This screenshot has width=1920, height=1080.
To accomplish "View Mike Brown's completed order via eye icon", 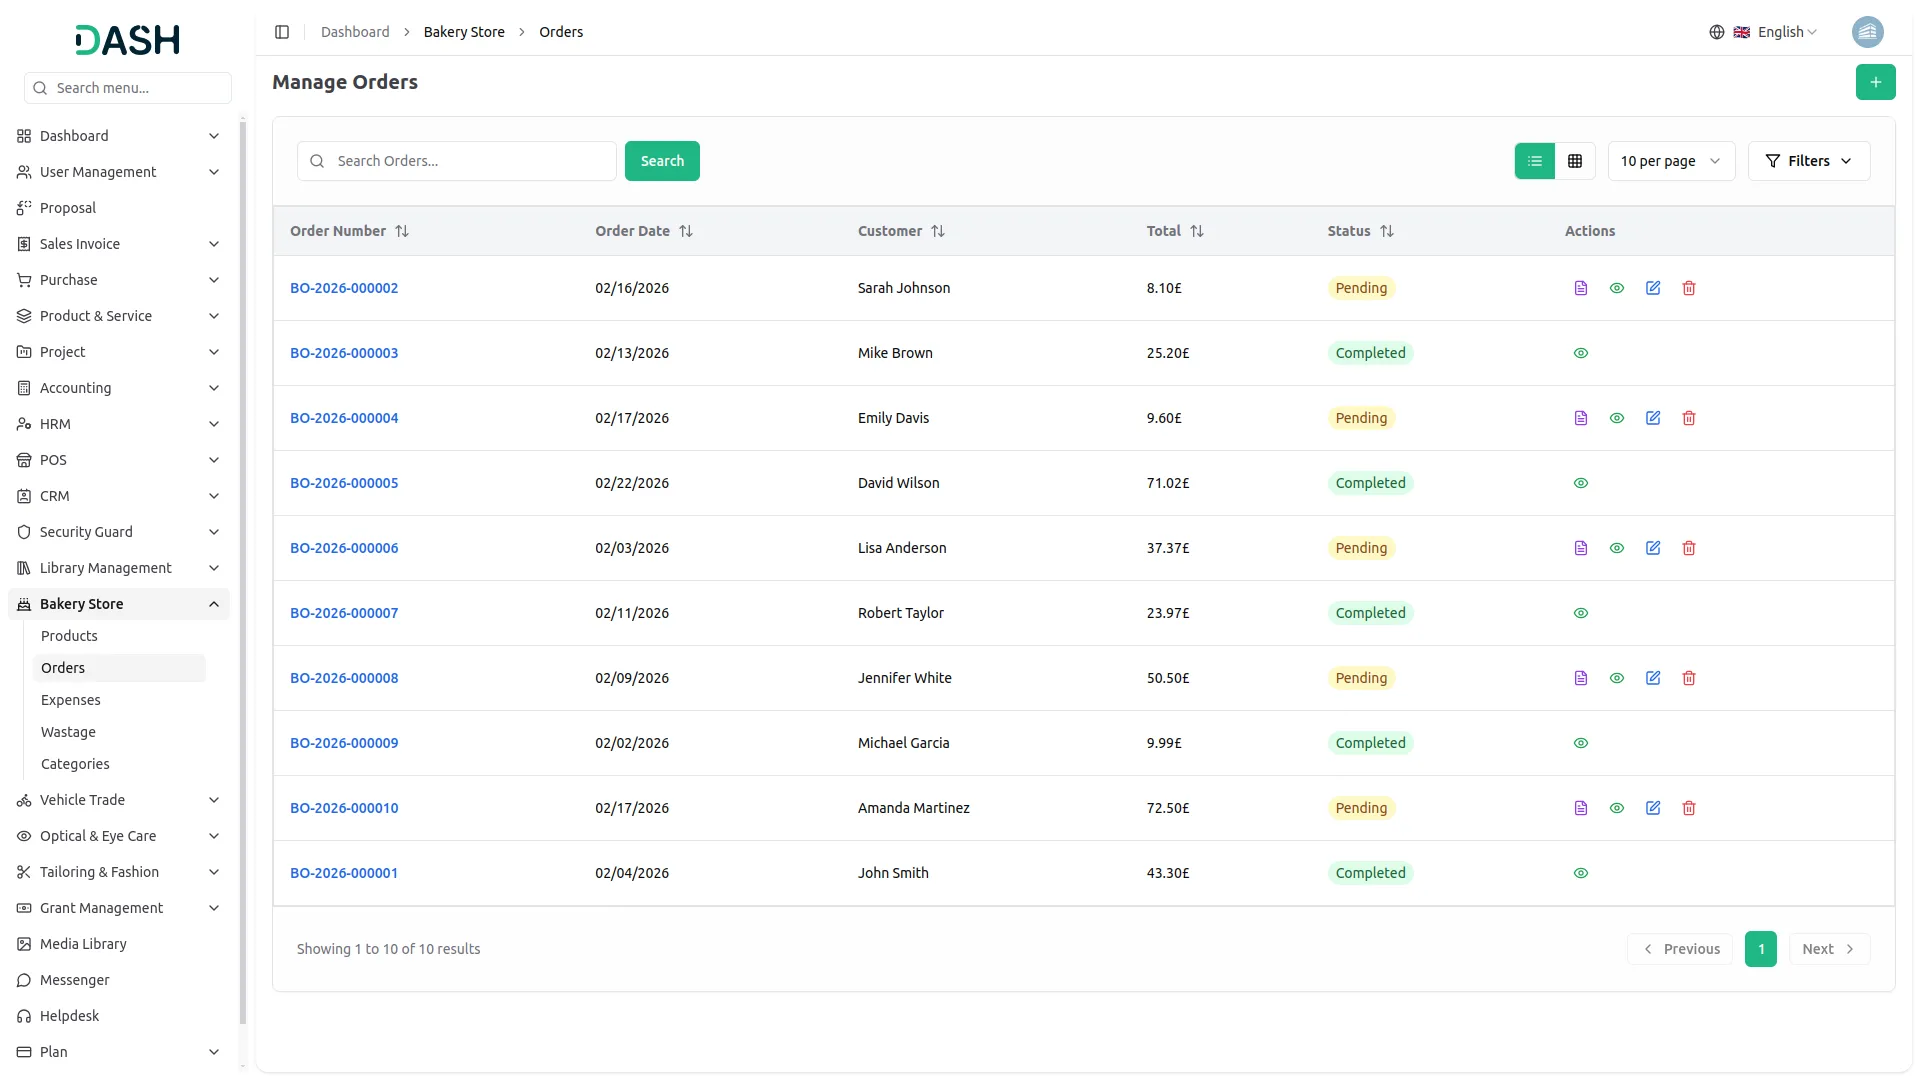I will (1581, 353).
